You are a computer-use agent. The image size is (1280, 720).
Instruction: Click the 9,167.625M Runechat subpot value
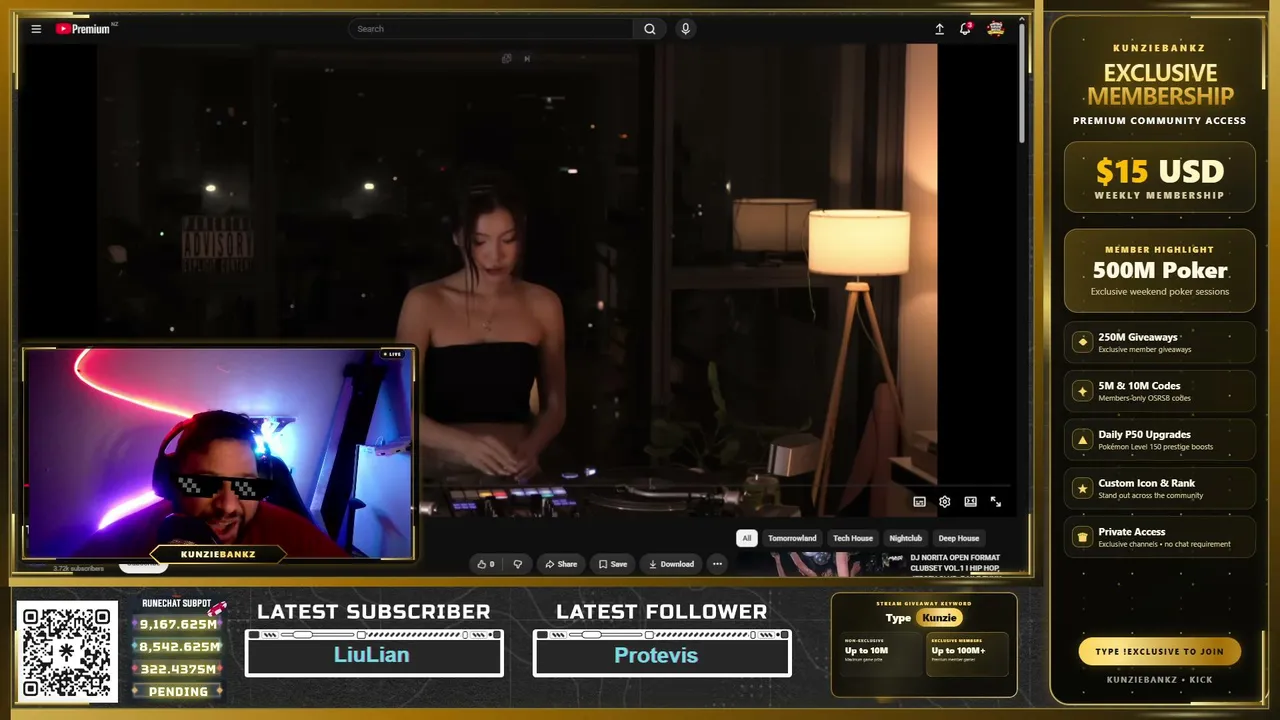coord(179,625)
